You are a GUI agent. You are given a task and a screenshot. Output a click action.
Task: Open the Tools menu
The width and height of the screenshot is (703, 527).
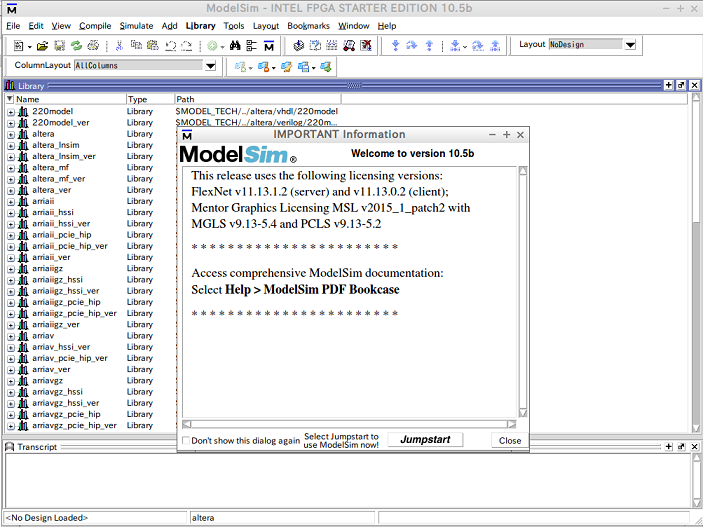(x=234, y=26)
